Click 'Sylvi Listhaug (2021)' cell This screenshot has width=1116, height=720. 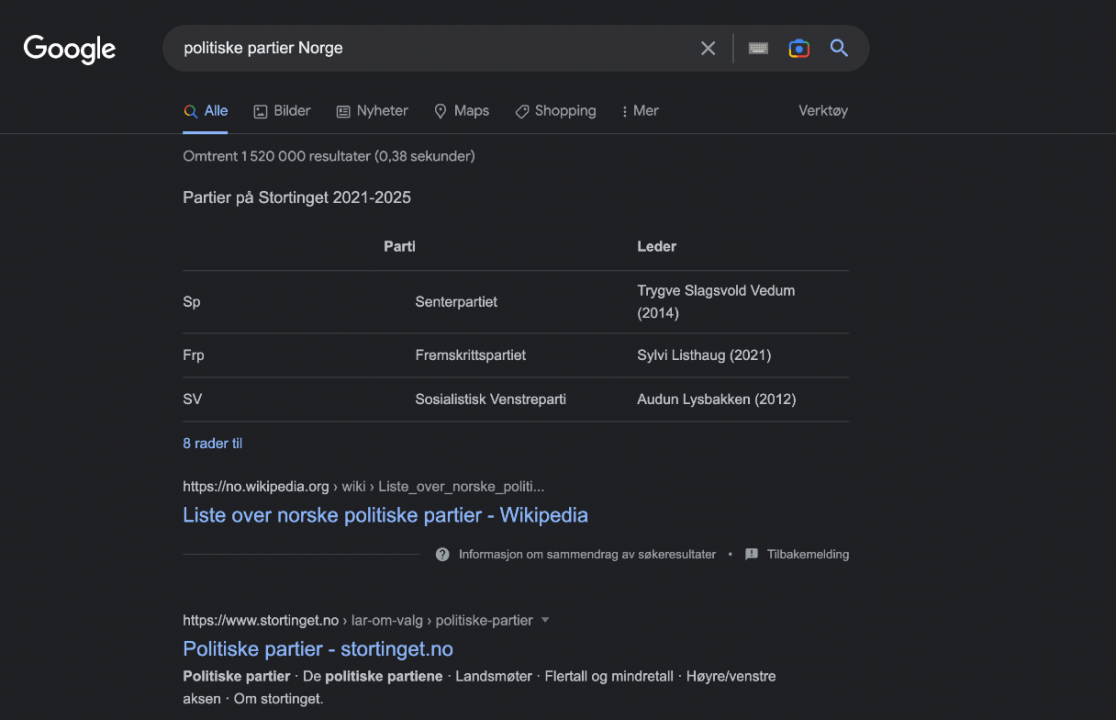click(704, 355)
